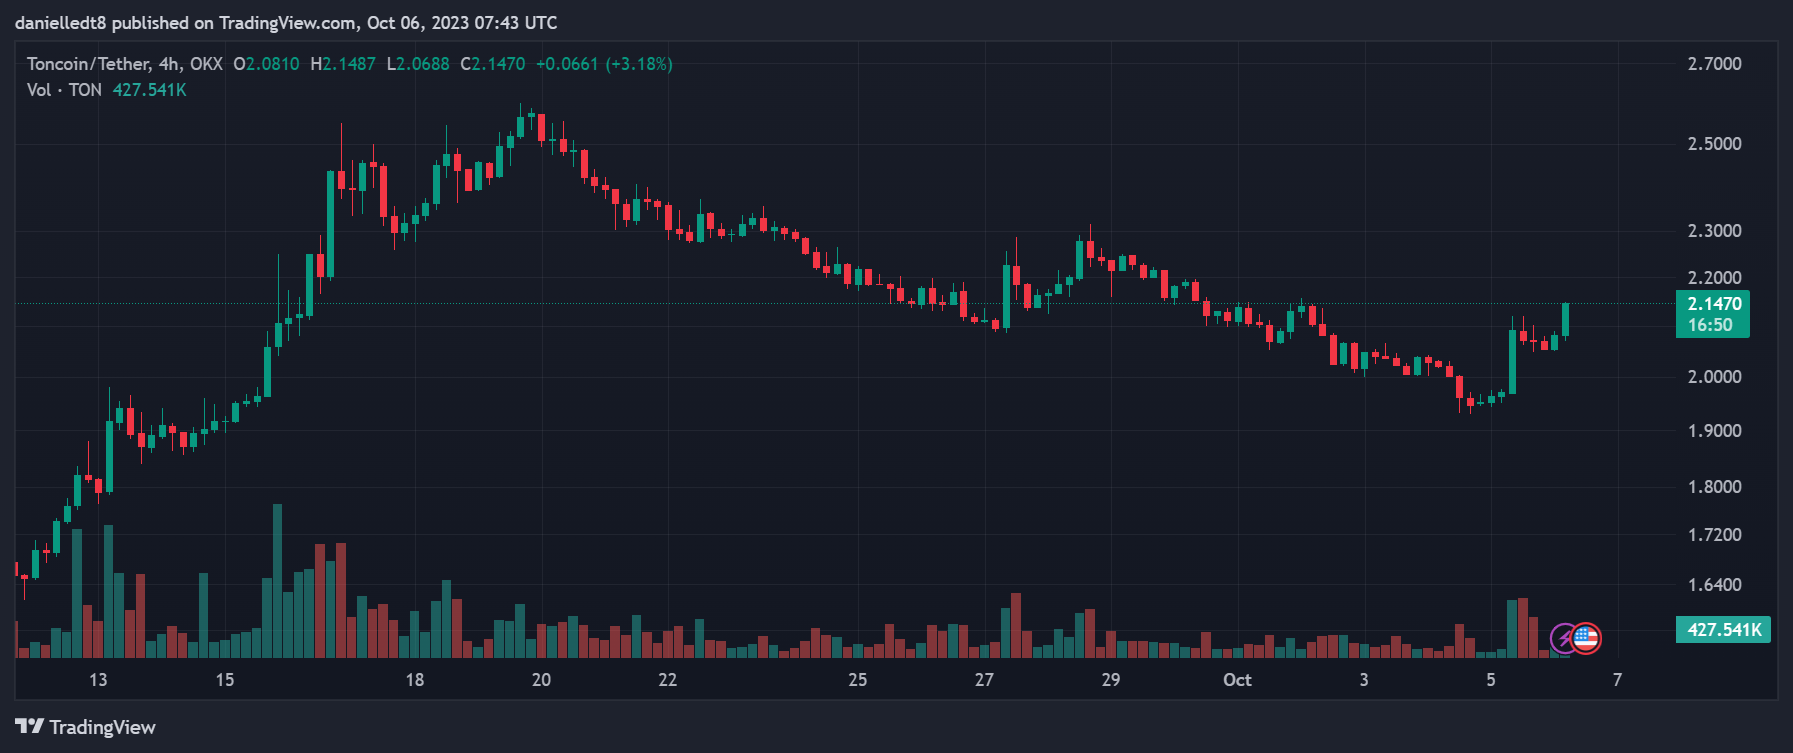
Task: Click the 1.6400 price axis label
Action: coord(1715,585)
